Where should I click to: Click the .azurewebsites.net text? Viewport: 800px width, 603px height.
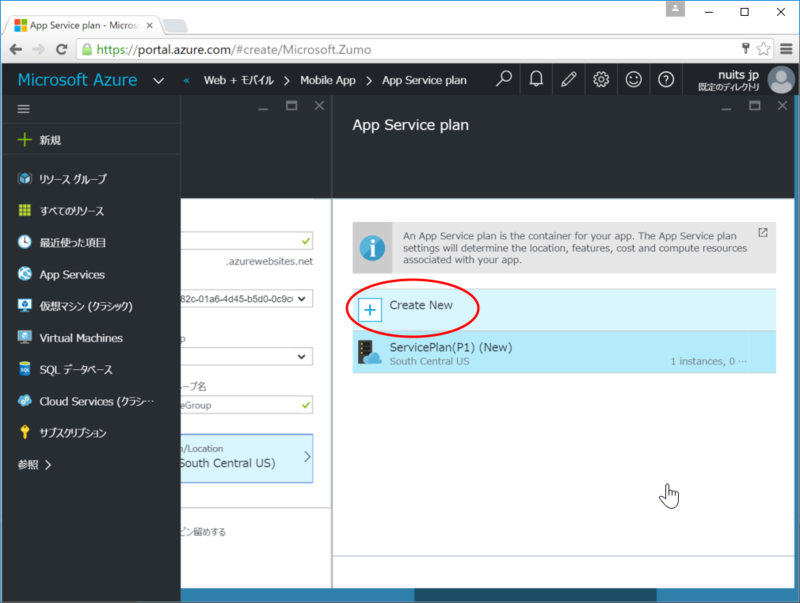[269, 261]
